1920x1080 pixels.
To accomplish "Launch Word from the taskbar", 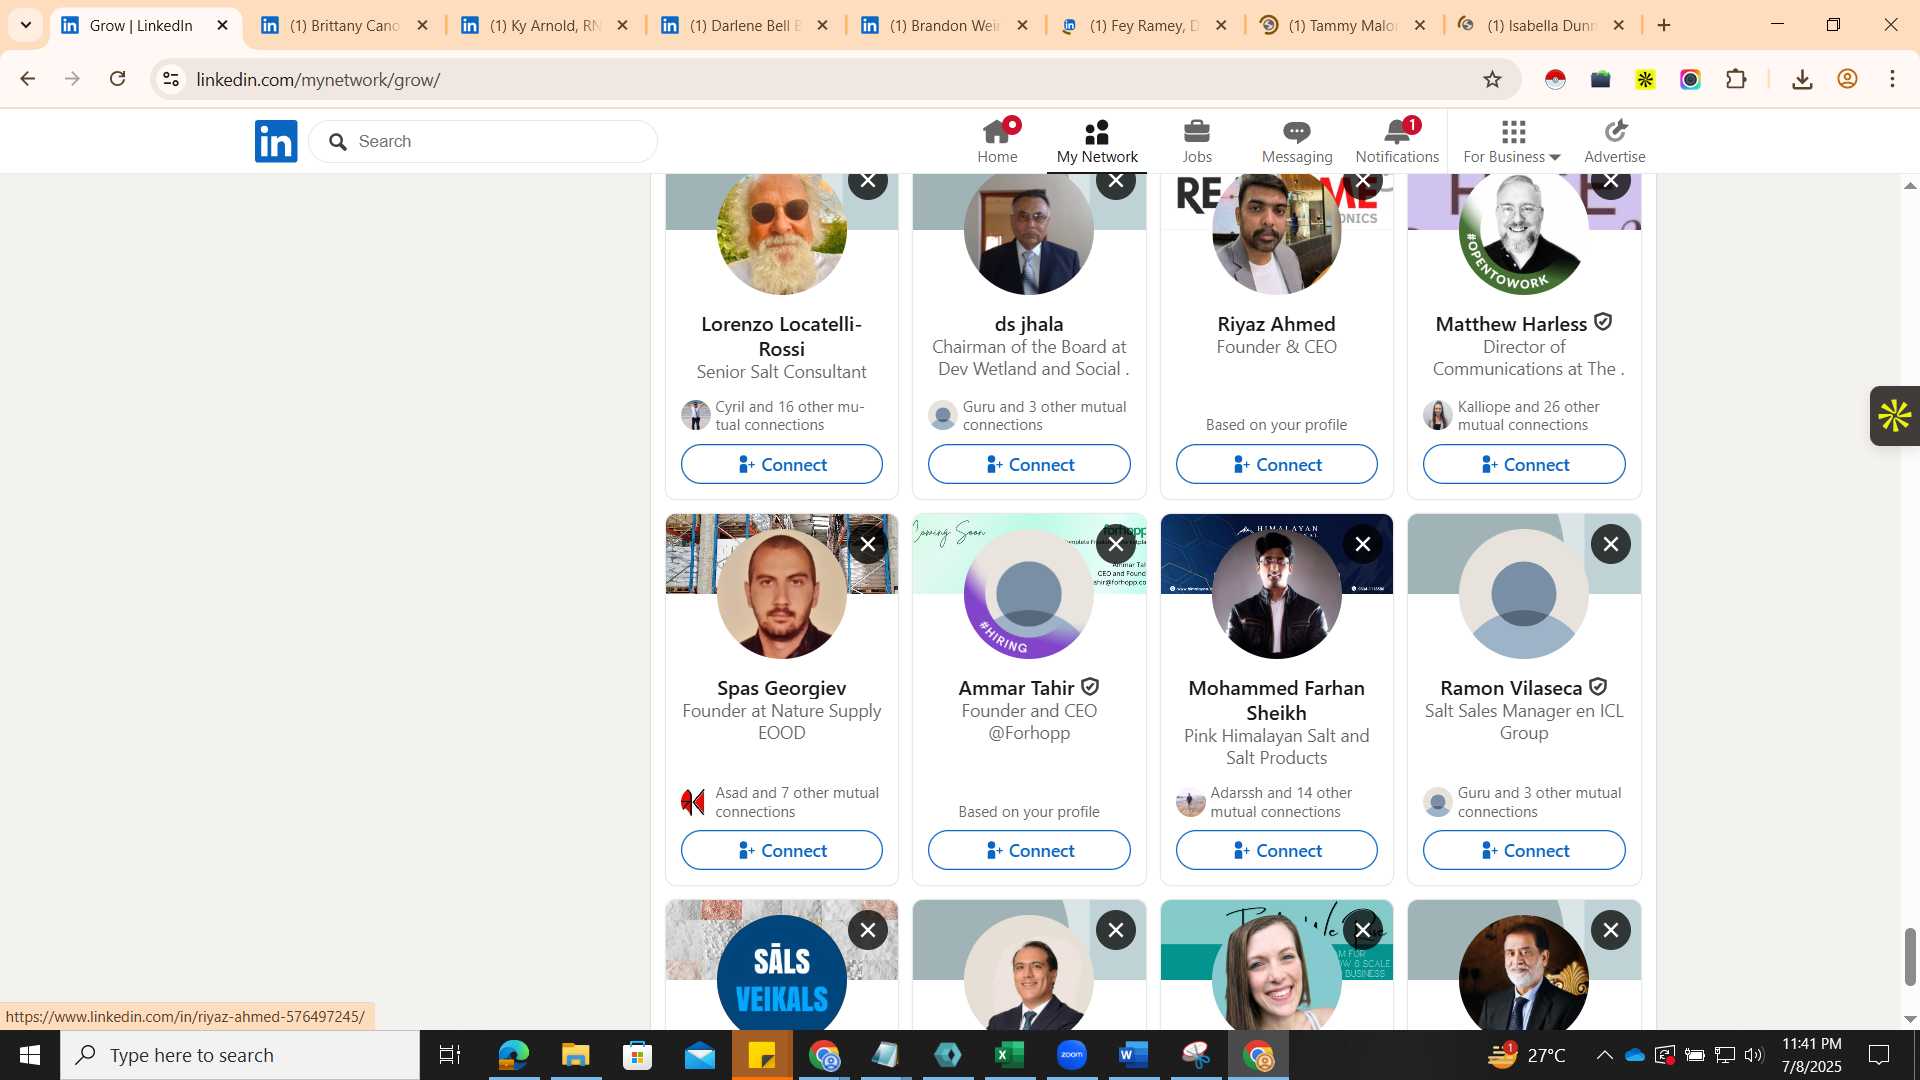I will tap(1133, 1055).
